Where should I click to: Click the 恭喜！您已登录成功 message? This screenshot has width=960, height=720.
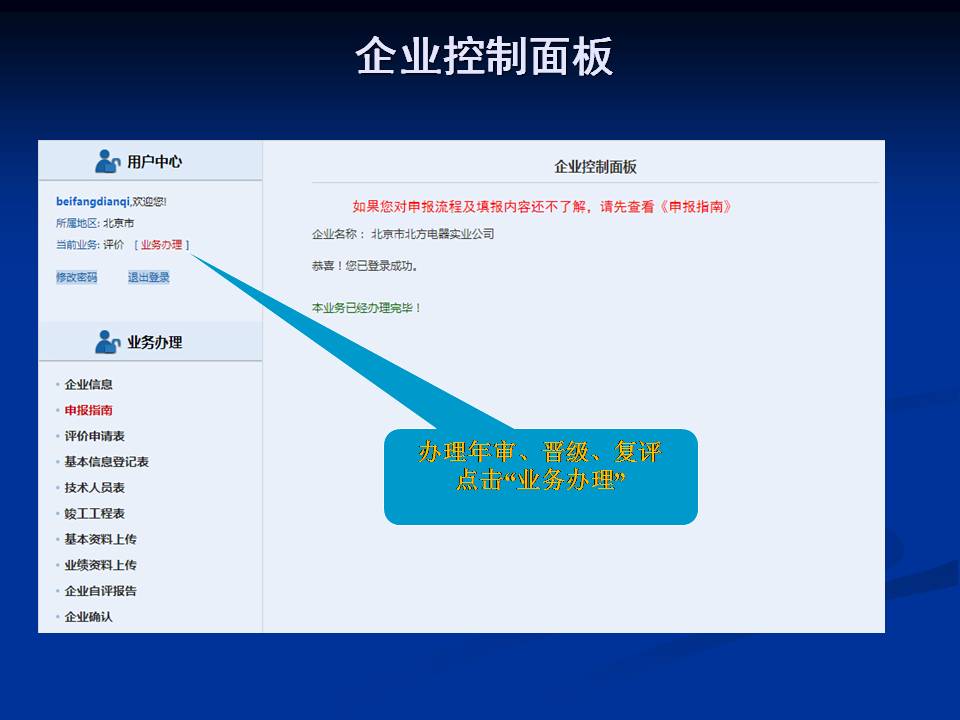365,266
